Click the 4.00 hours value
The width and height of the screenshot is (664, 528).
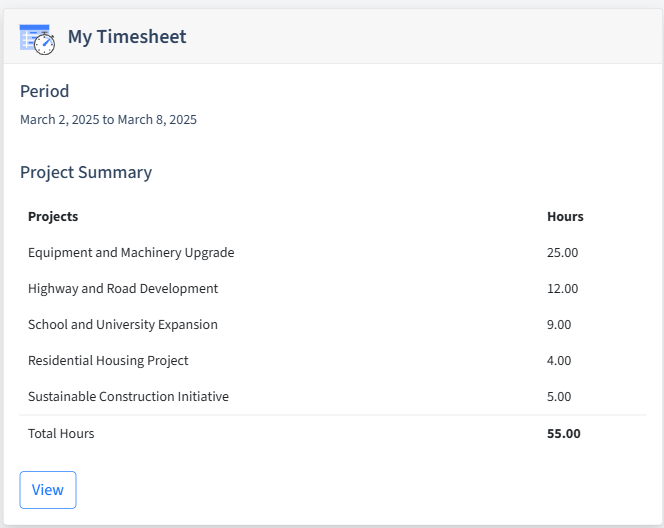coord(559,360)
